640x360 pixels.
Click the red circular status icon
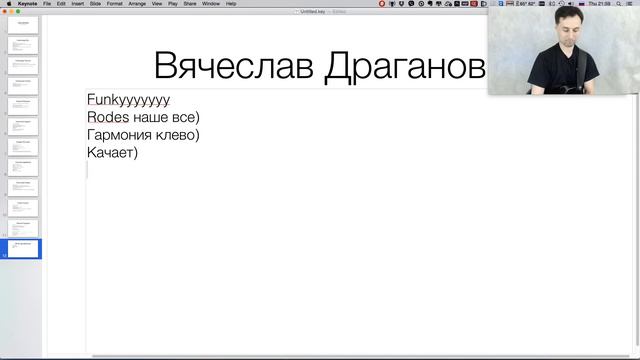382,3
